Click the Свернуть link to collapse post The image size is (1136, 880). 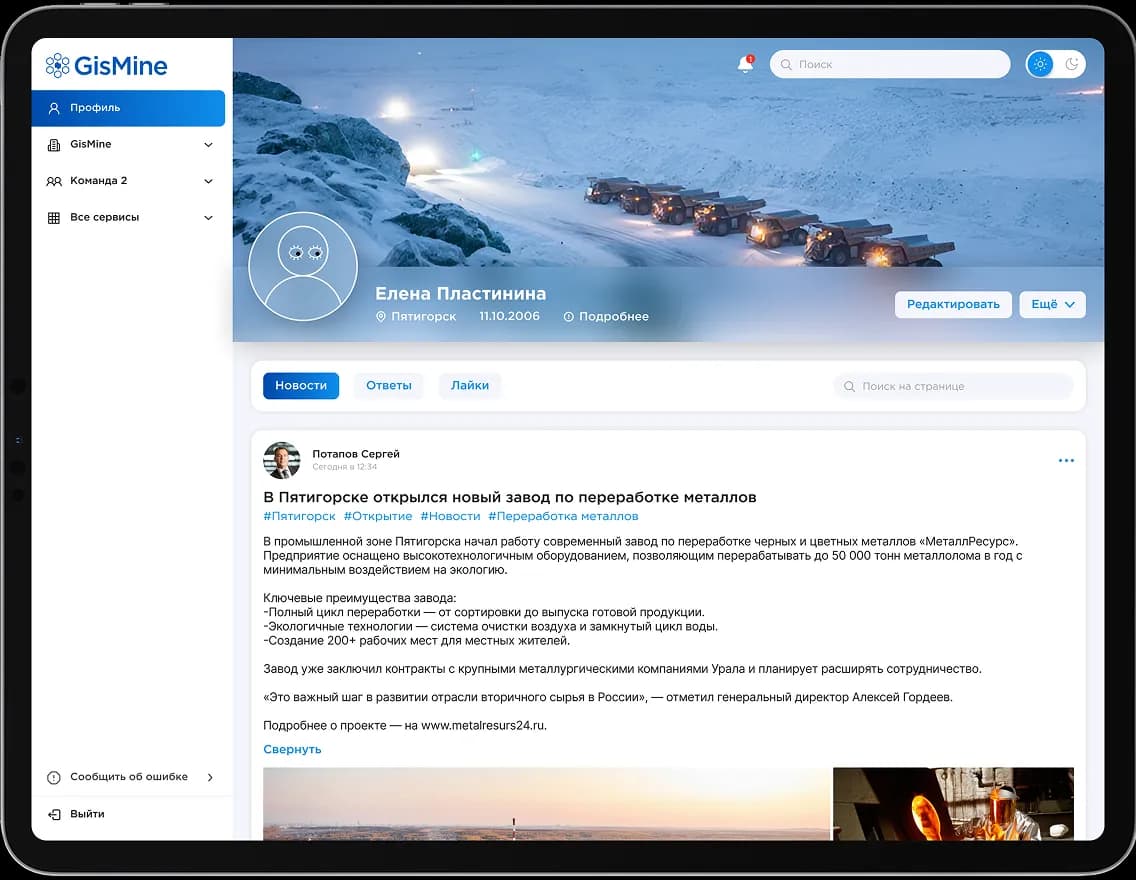292,749
